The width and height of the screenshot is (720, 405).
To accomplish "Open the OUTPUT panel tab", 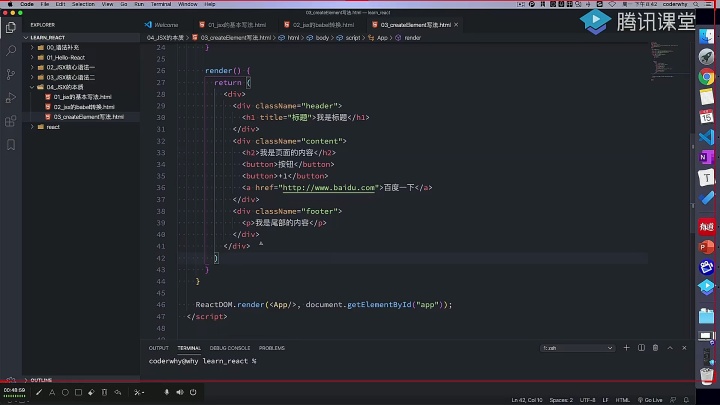I will pyautogui.click(x=158, y=348).
